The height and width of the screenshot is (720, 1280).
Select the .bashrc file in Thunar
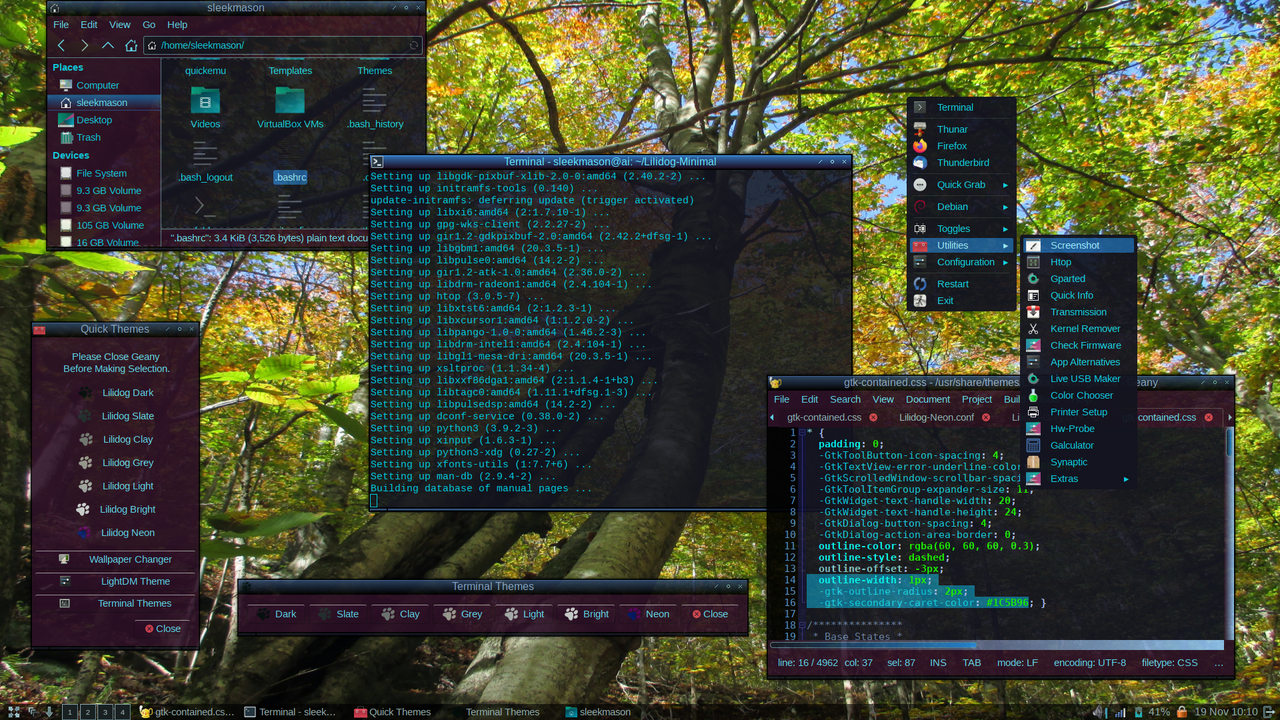(x=290, y=177)
